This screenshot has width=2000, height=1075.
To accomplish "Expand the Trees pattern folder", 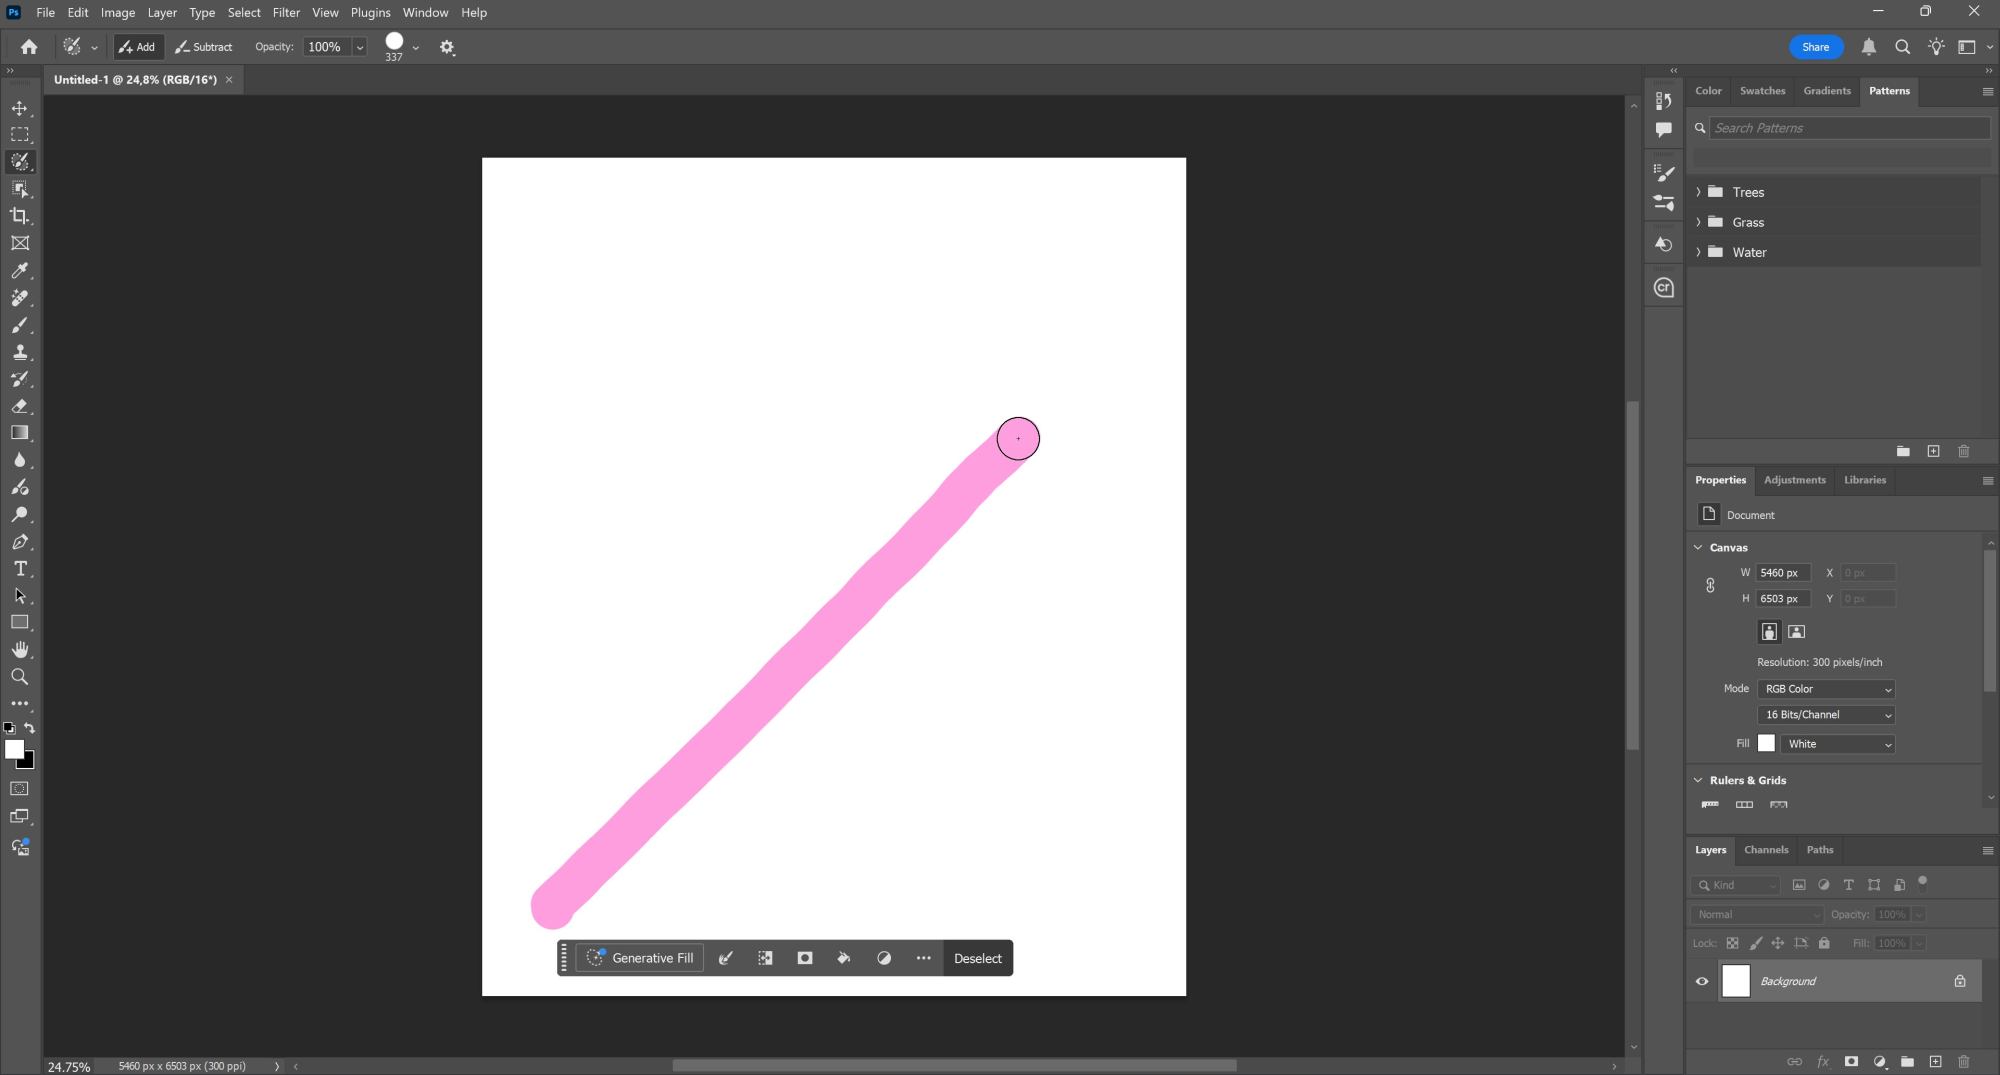I will (x=1698, y=192).
